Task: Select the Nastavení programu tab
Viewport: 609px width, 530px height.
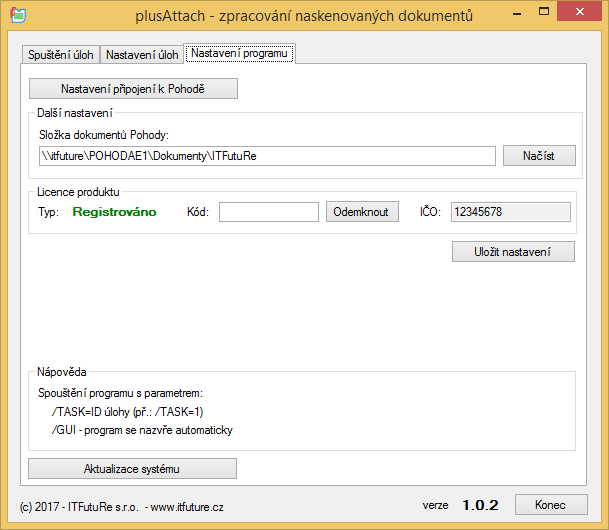Action: pyautogui.click(x=239, y=53)
